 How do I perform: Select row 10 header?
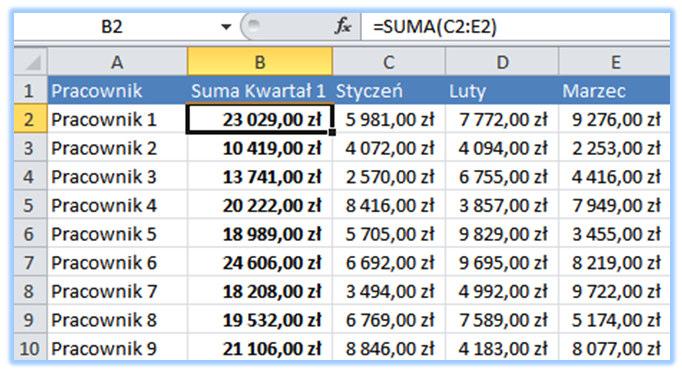point(31,347)
